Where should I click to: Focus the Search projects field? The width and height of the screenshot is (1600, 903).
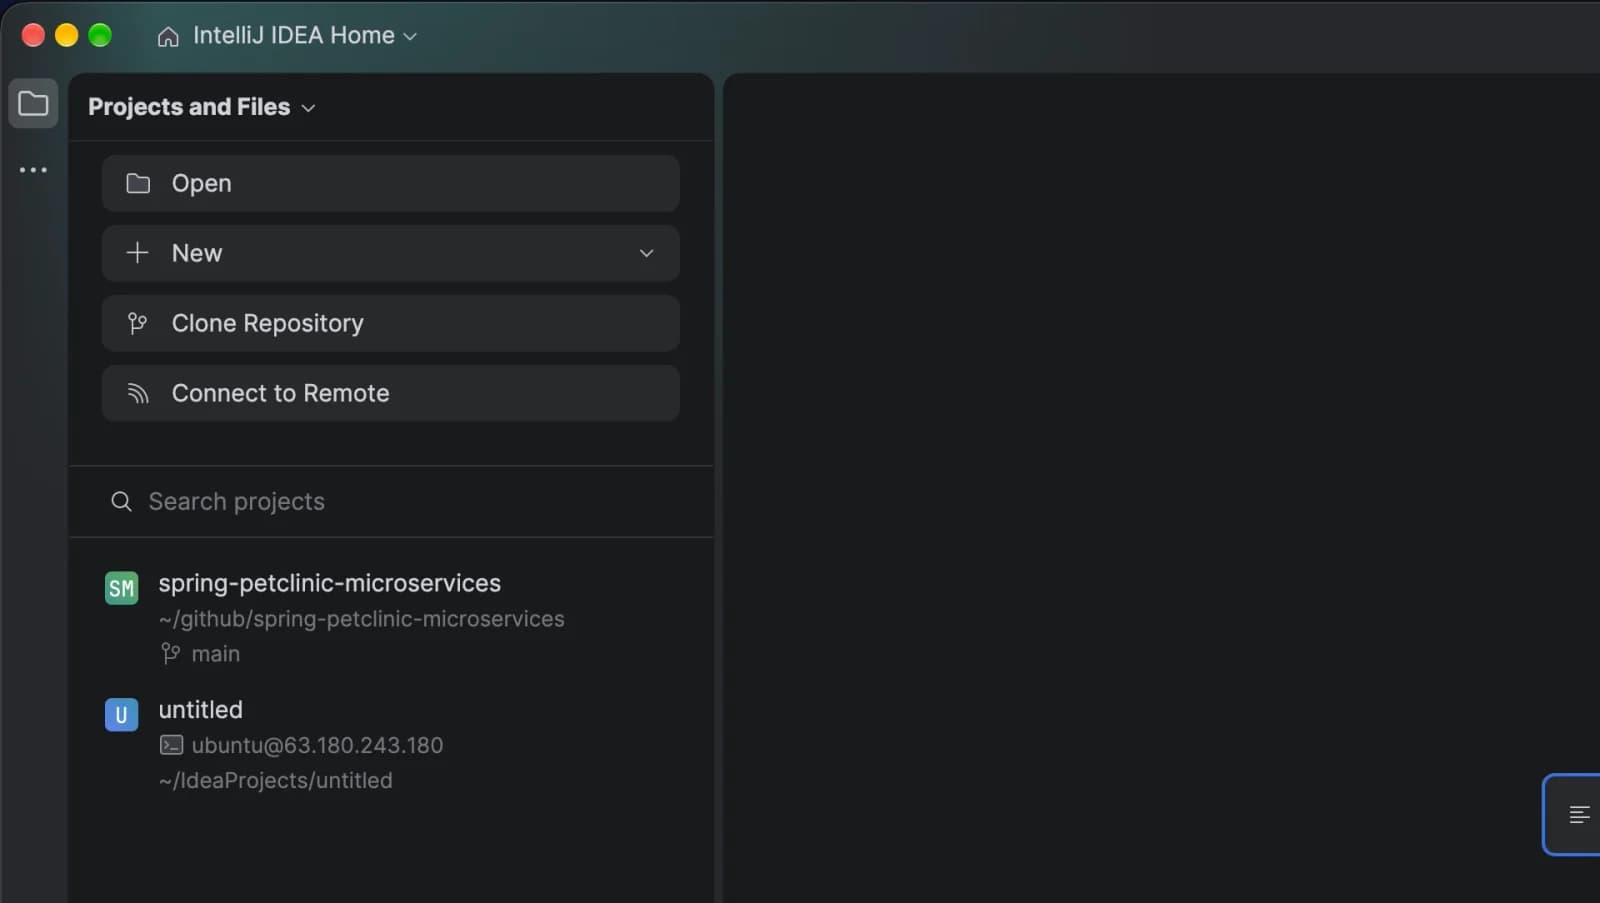[391, 501]
